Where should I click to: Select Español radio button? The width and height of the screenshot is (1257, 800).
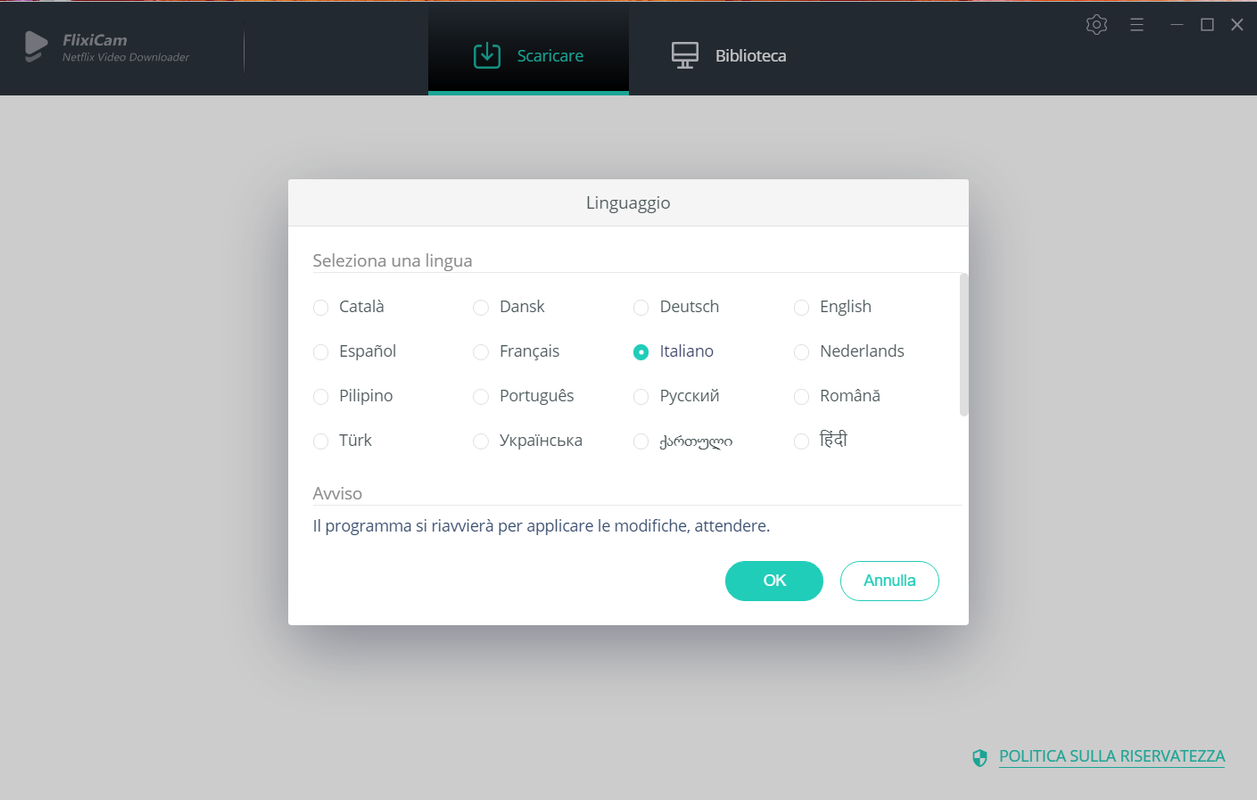321,352
